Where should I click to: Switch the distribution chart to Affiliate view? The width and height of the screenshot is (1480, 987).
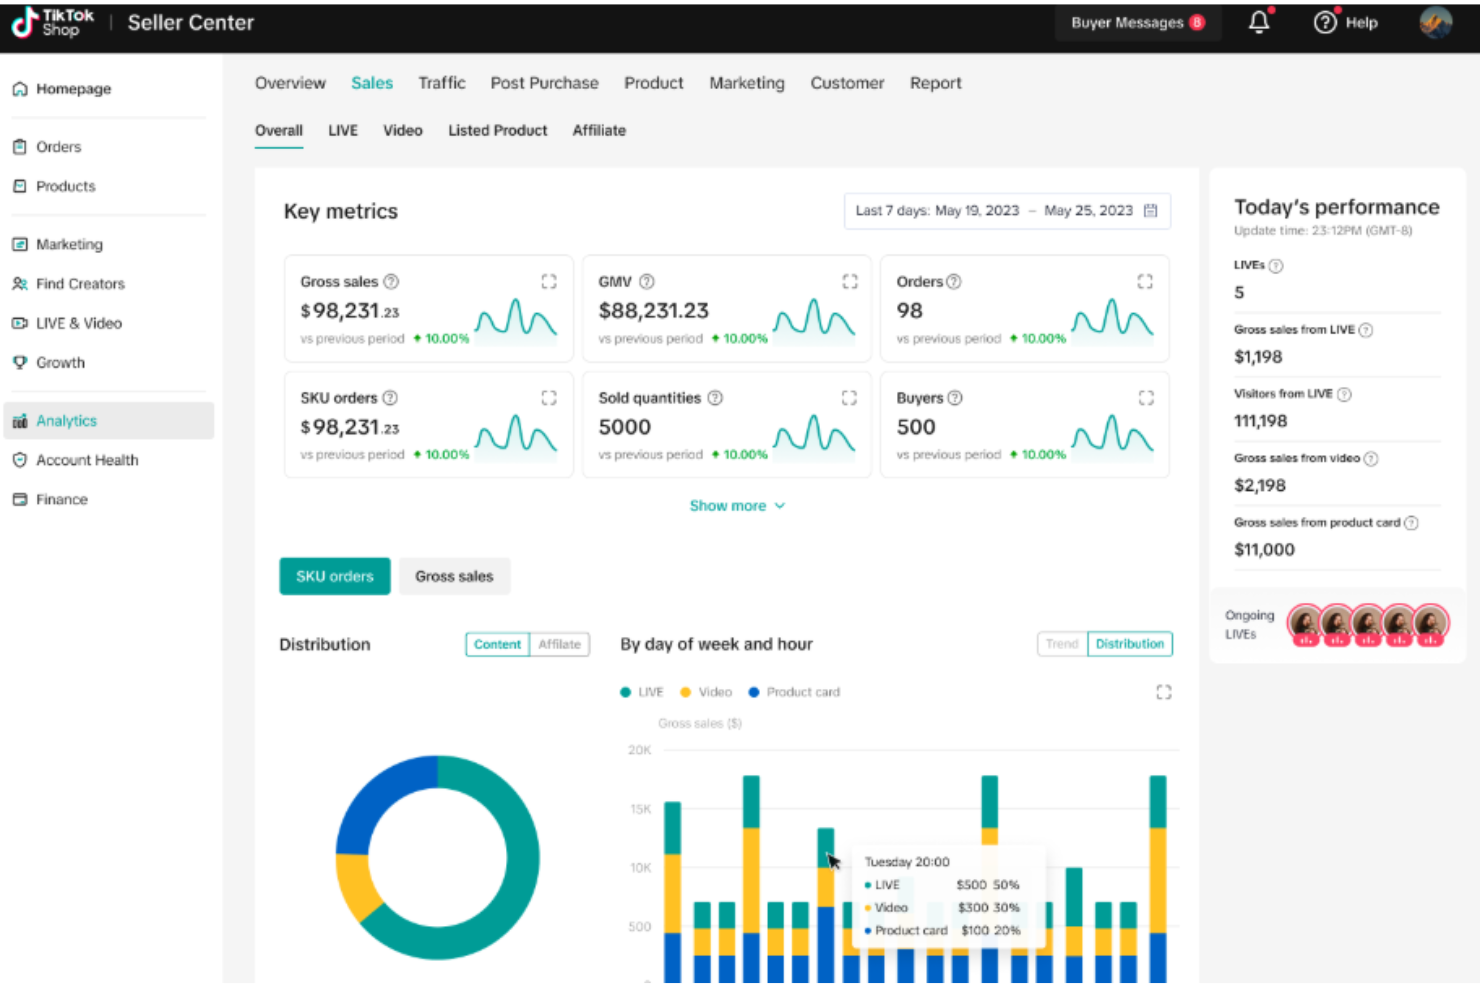559,644
